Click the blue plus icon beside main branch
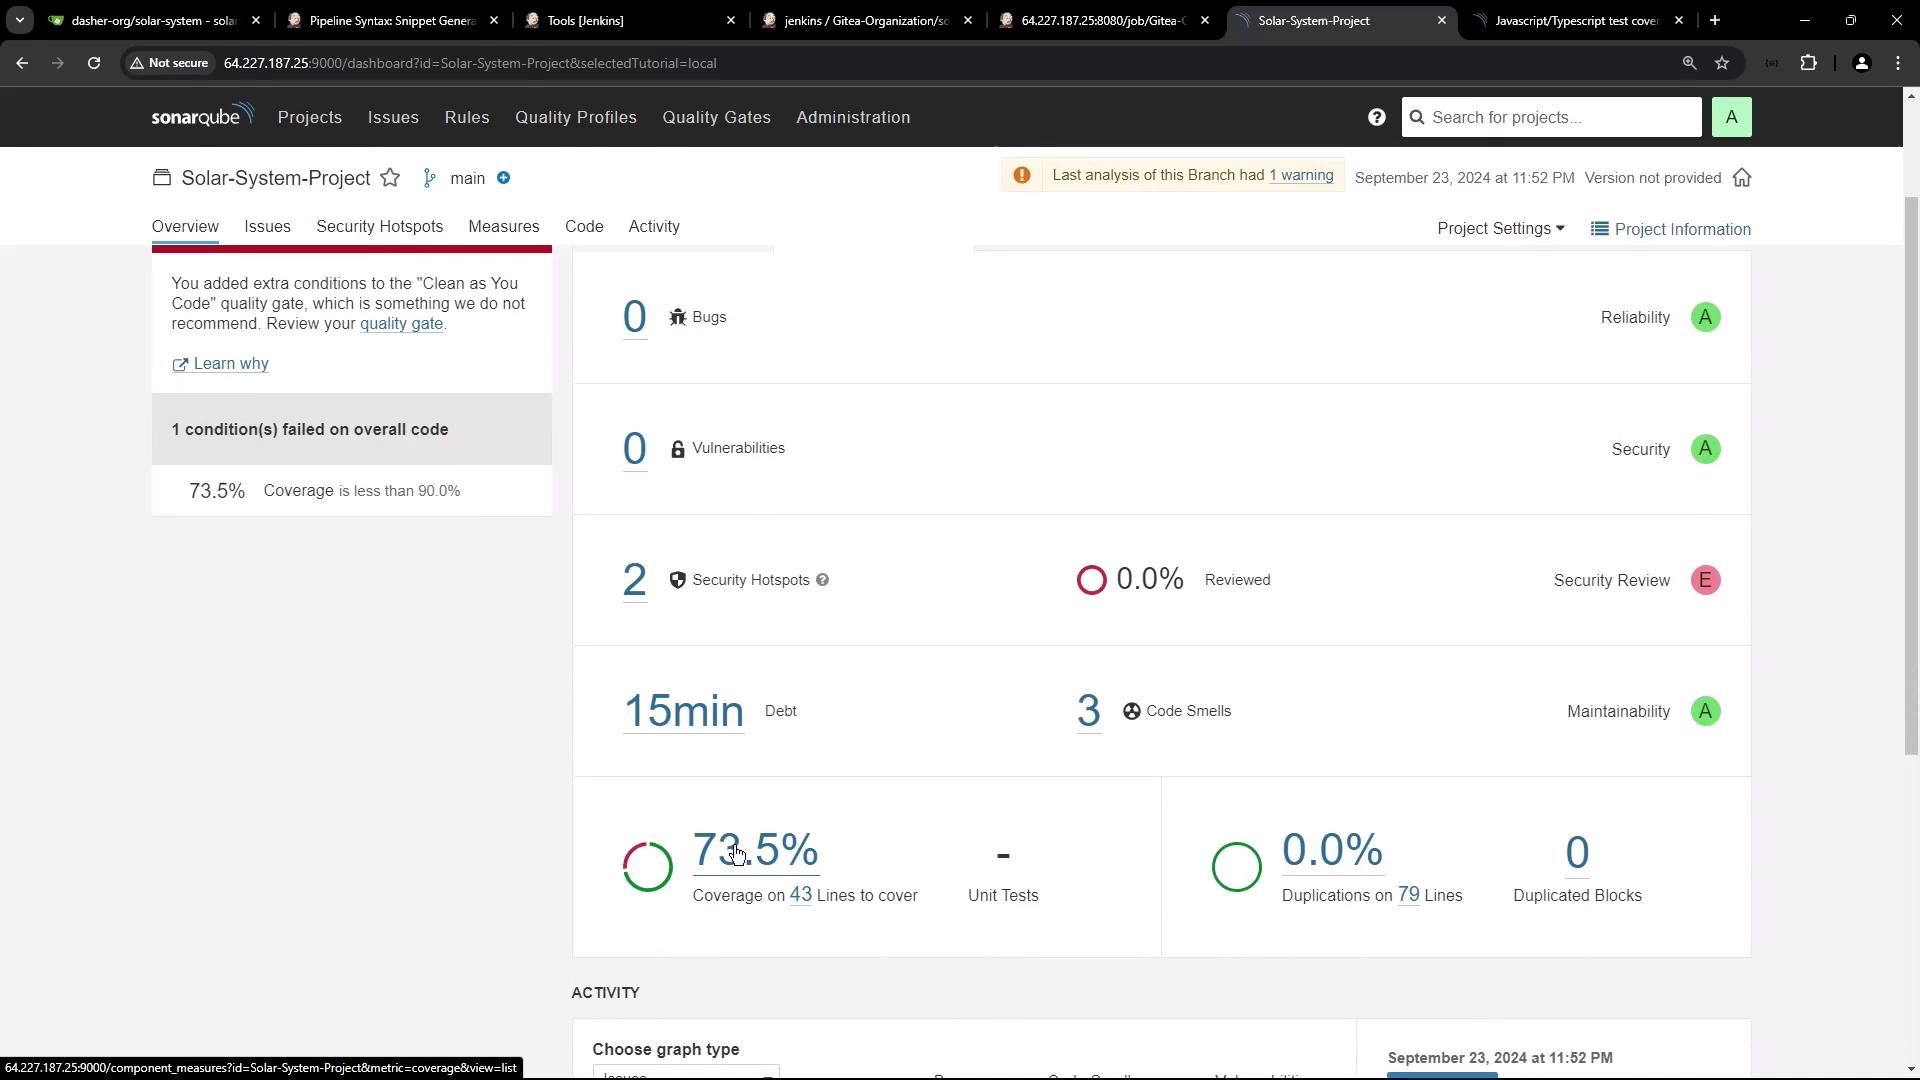The width and height of the screenshot is (1920, 1080). click(x=504, y=178)
